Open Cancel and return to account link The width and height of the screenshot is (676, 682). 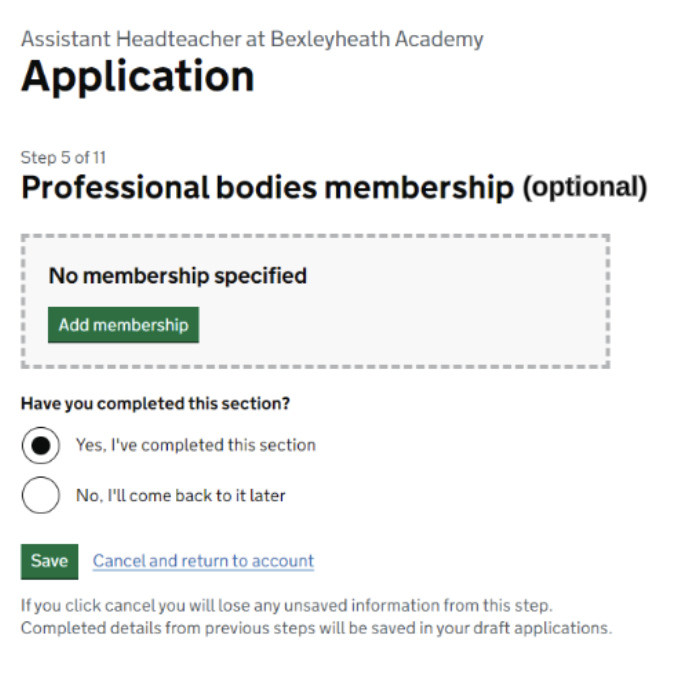pyautogui.click(x=203, y=561)
